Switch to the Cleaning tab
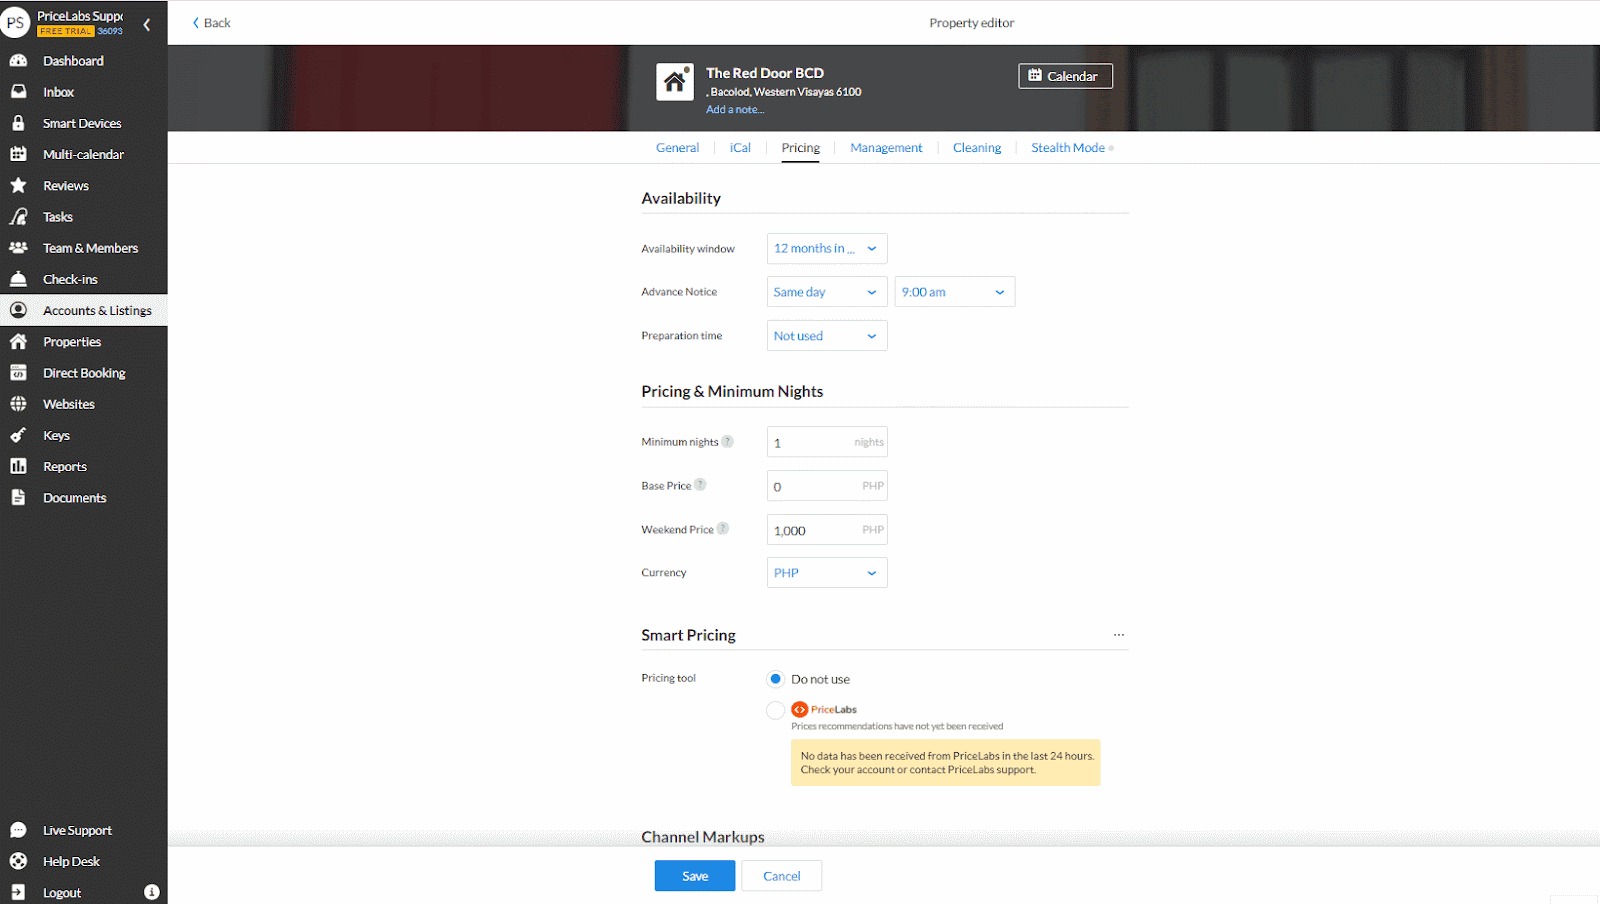1600x904 pixels. tap(976, 148)
